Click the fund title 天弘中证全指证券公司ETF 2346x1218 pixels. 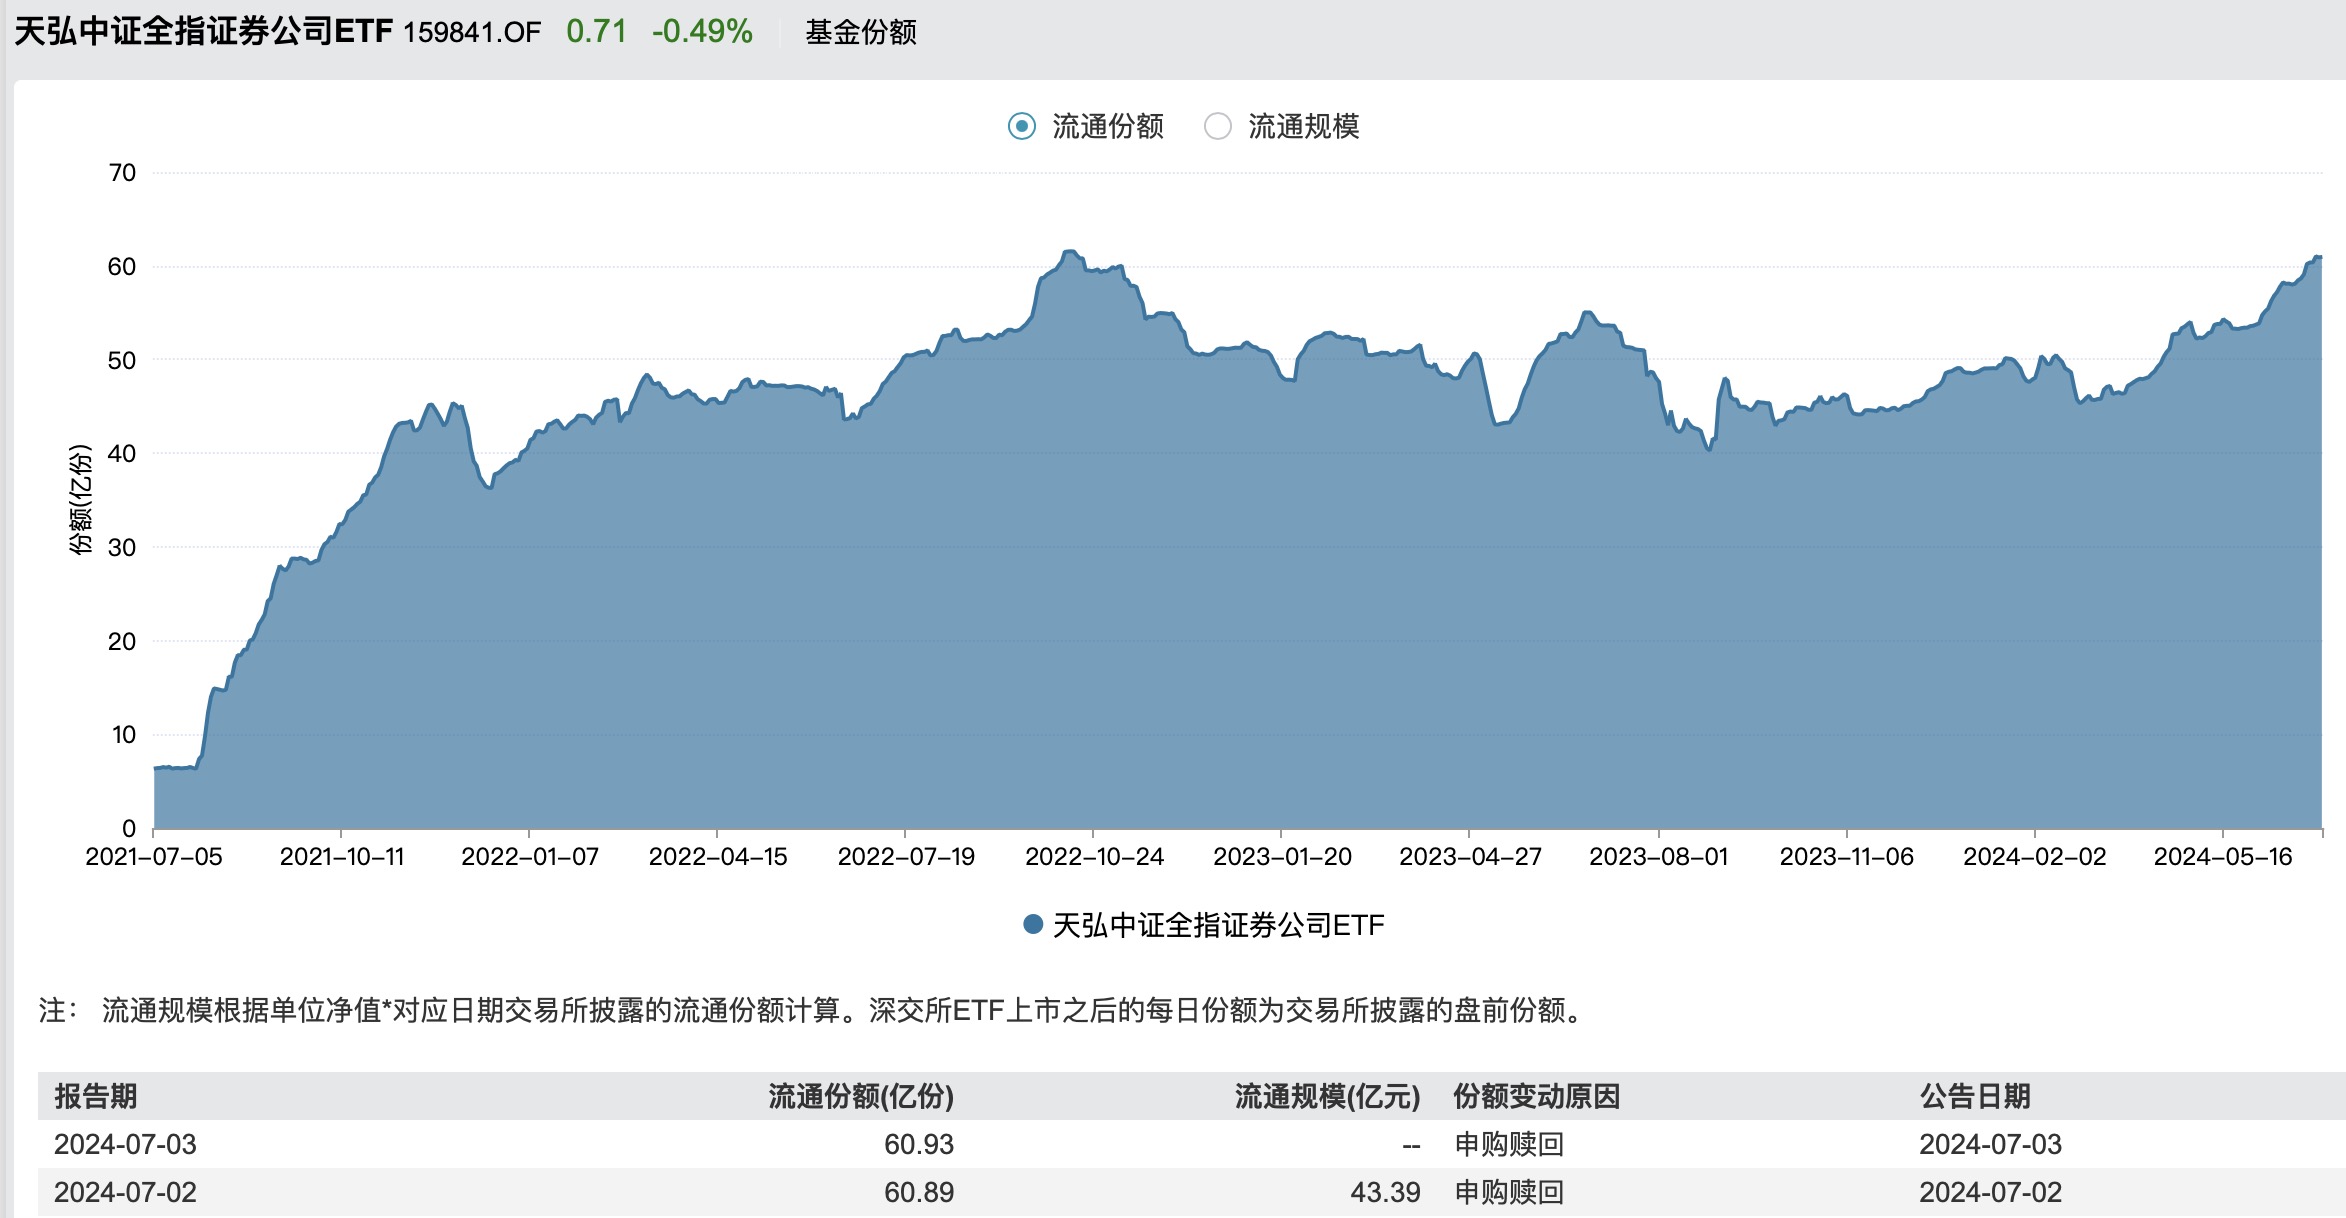point(203,32)
